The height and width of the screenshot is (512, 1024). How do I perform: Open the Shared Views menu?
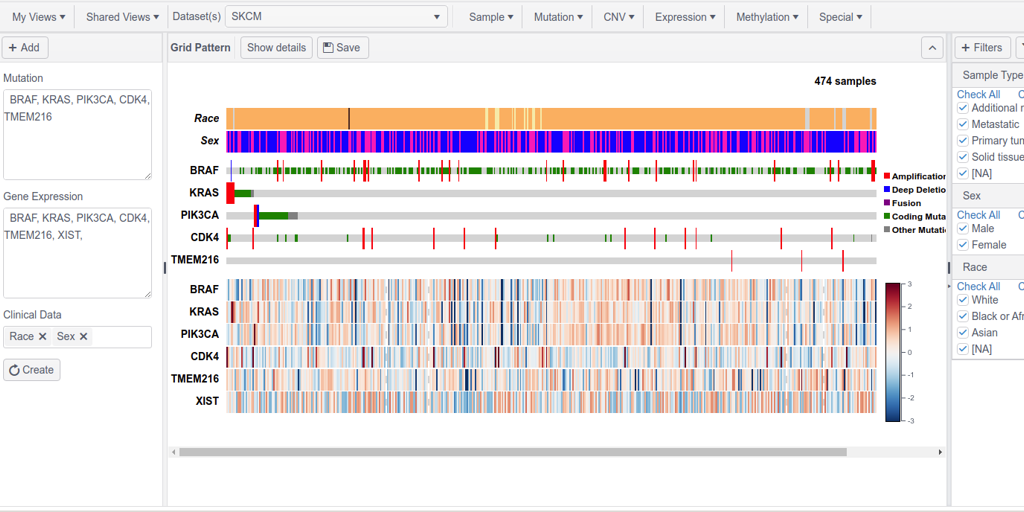click(122, 17)
